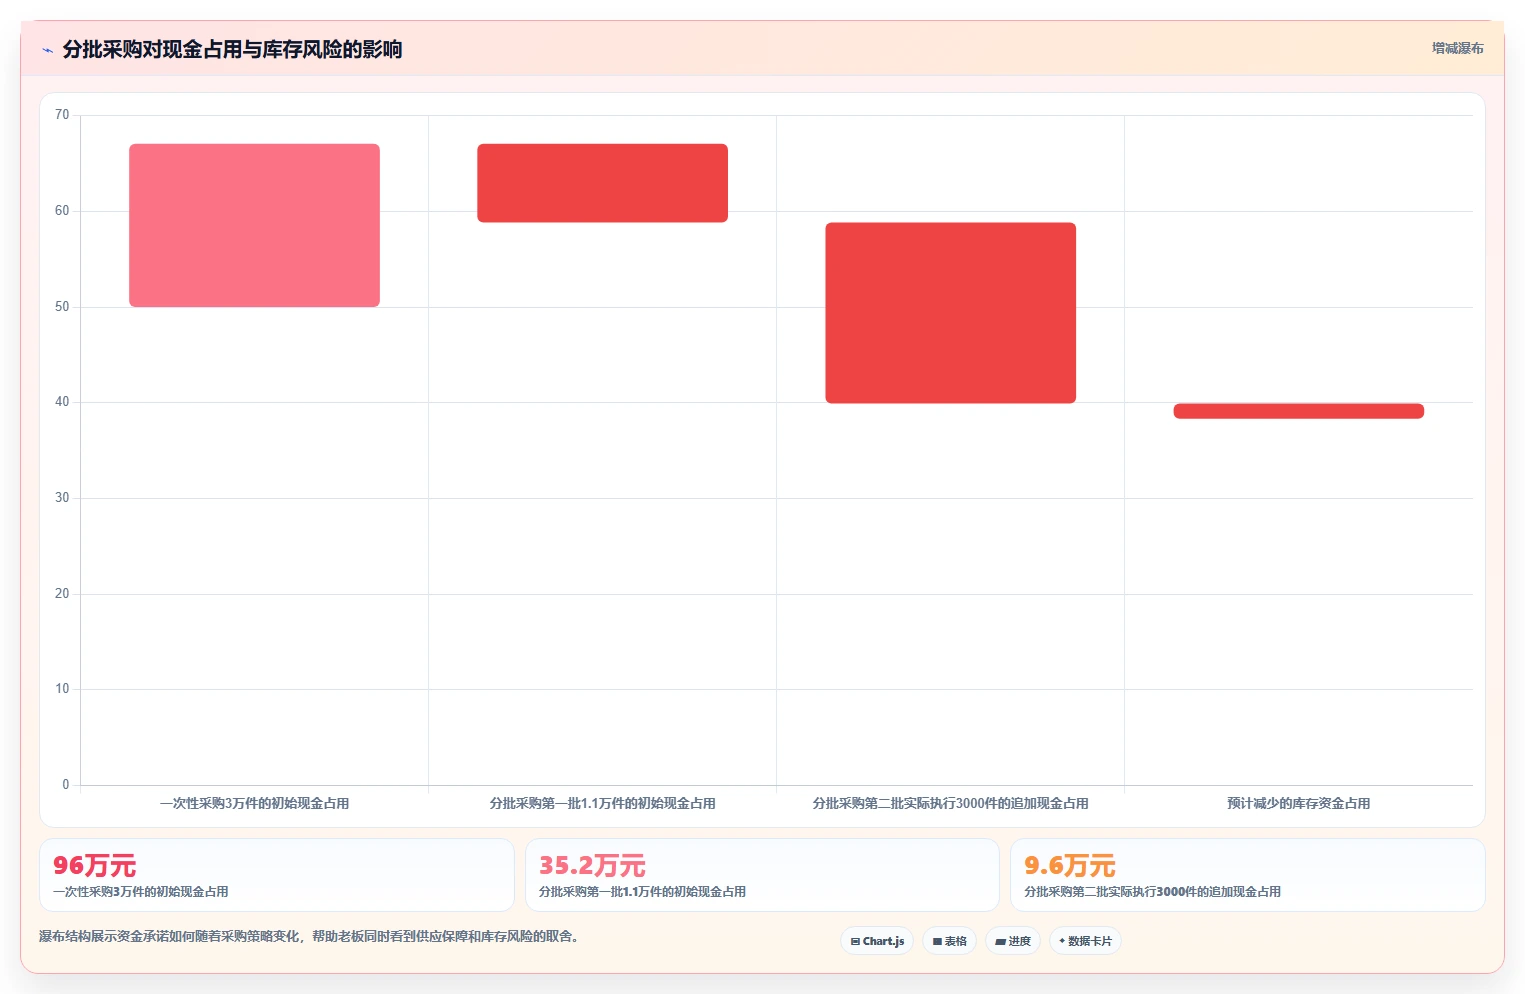Select the 表格 tag chip
The width and height of the screenshot is (1525, 994).
(x=949, y=941)
